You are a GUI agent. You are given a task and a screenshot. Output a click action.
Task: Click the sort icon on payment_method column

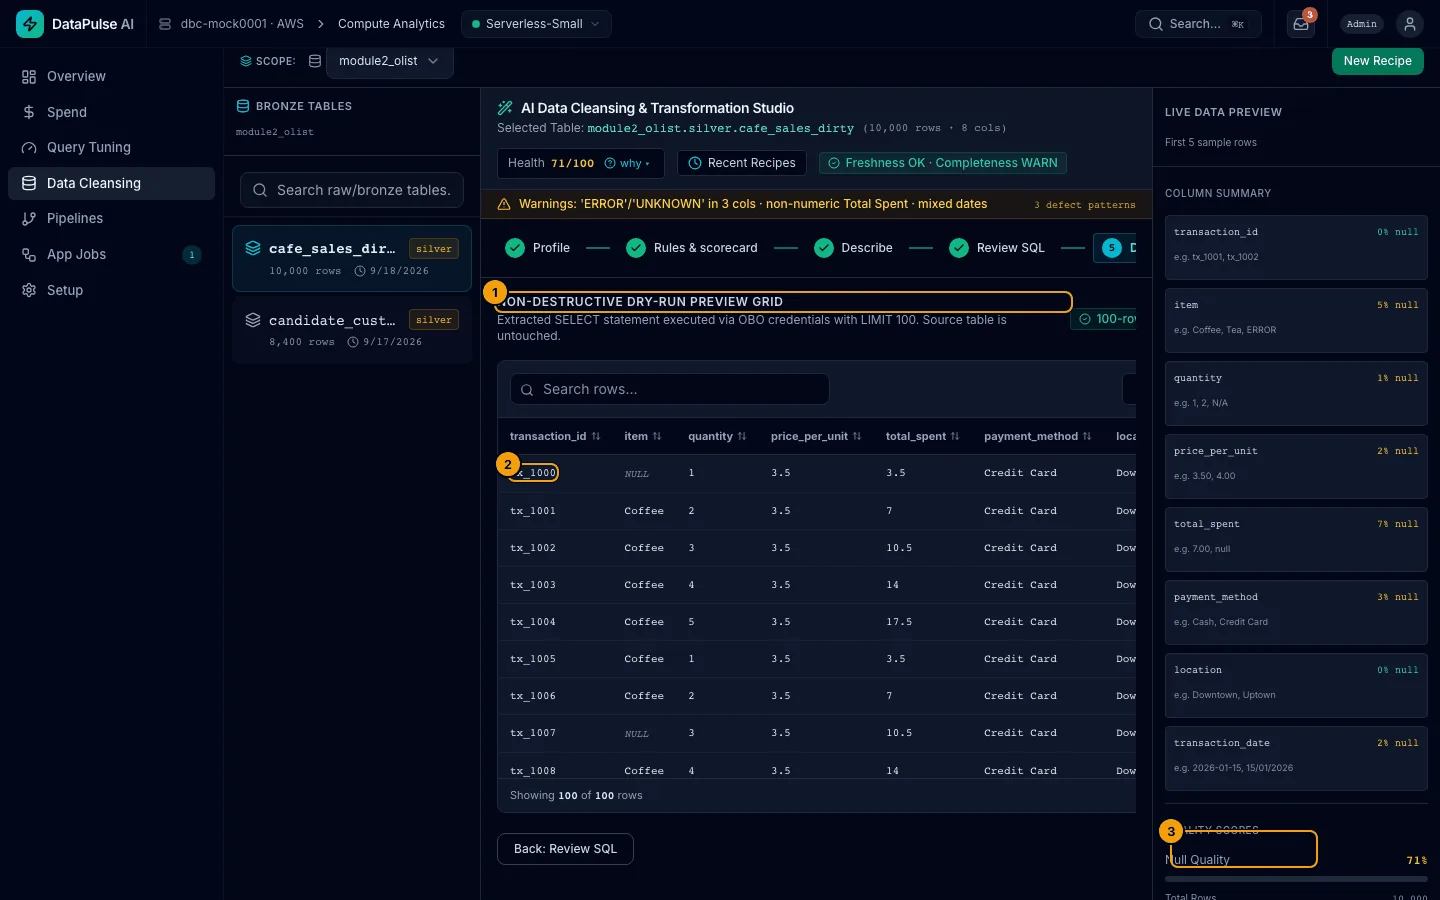point(1087,437)
